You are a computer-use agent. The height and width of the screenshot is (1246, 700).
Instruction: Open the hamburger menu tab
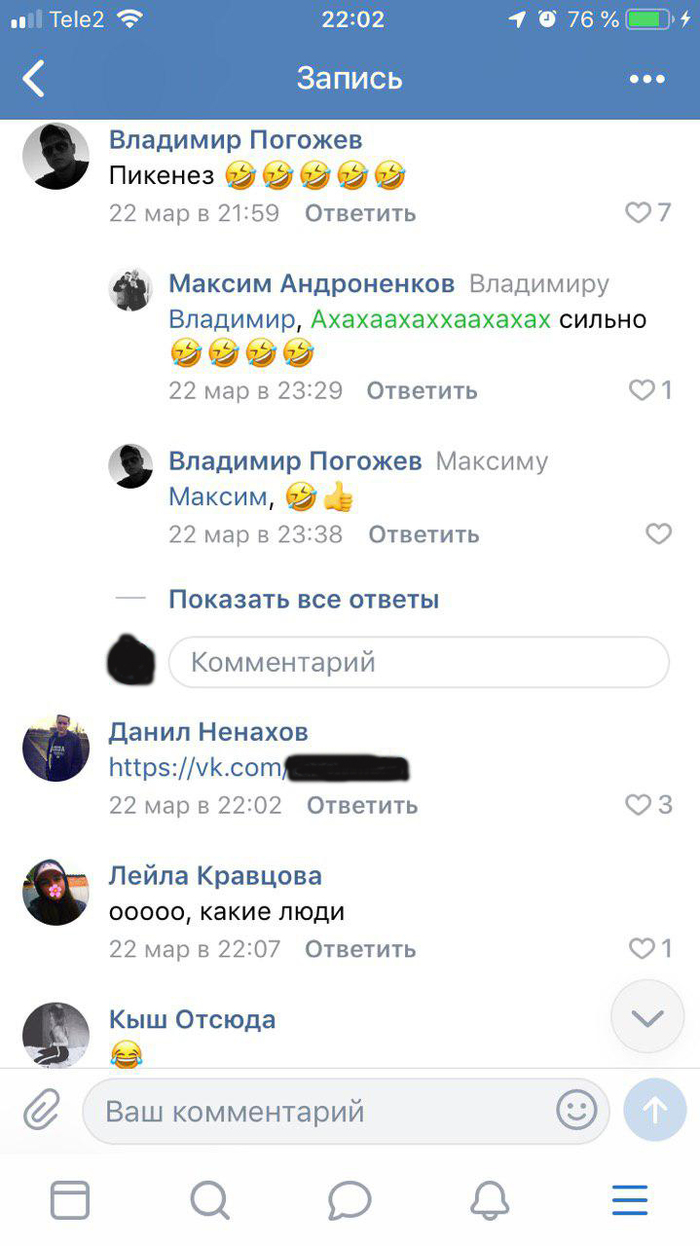point(630,1200)
